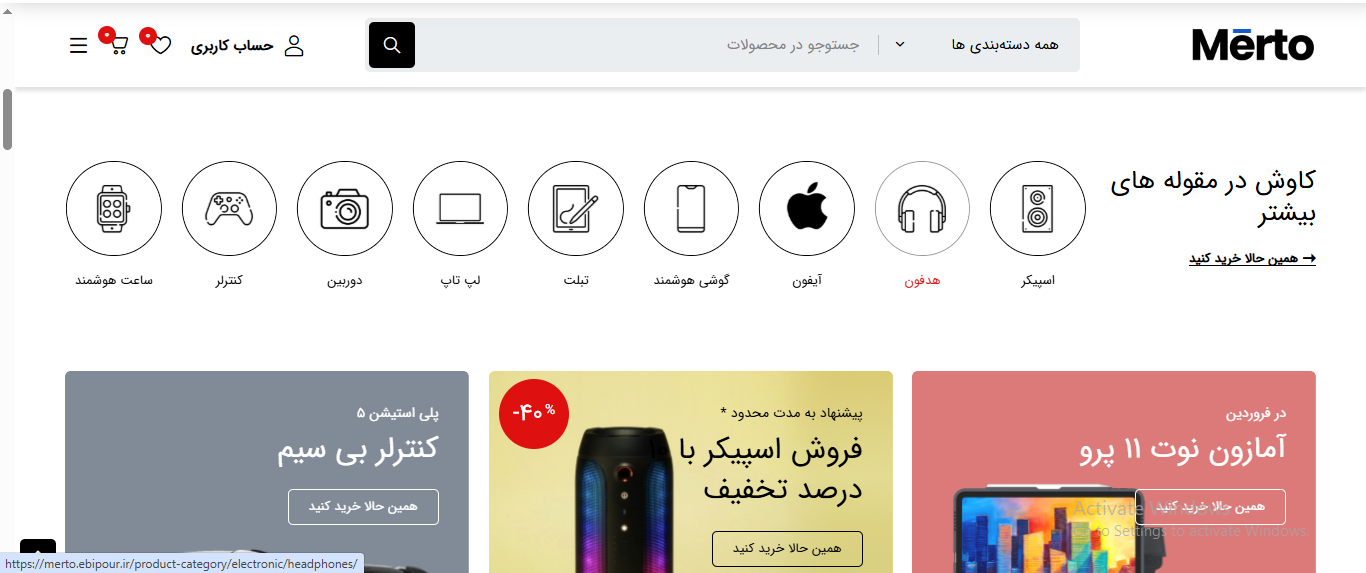The image size is (1366, 573).
Task: Open the shopping cart icon
Action: pos(118,45)
